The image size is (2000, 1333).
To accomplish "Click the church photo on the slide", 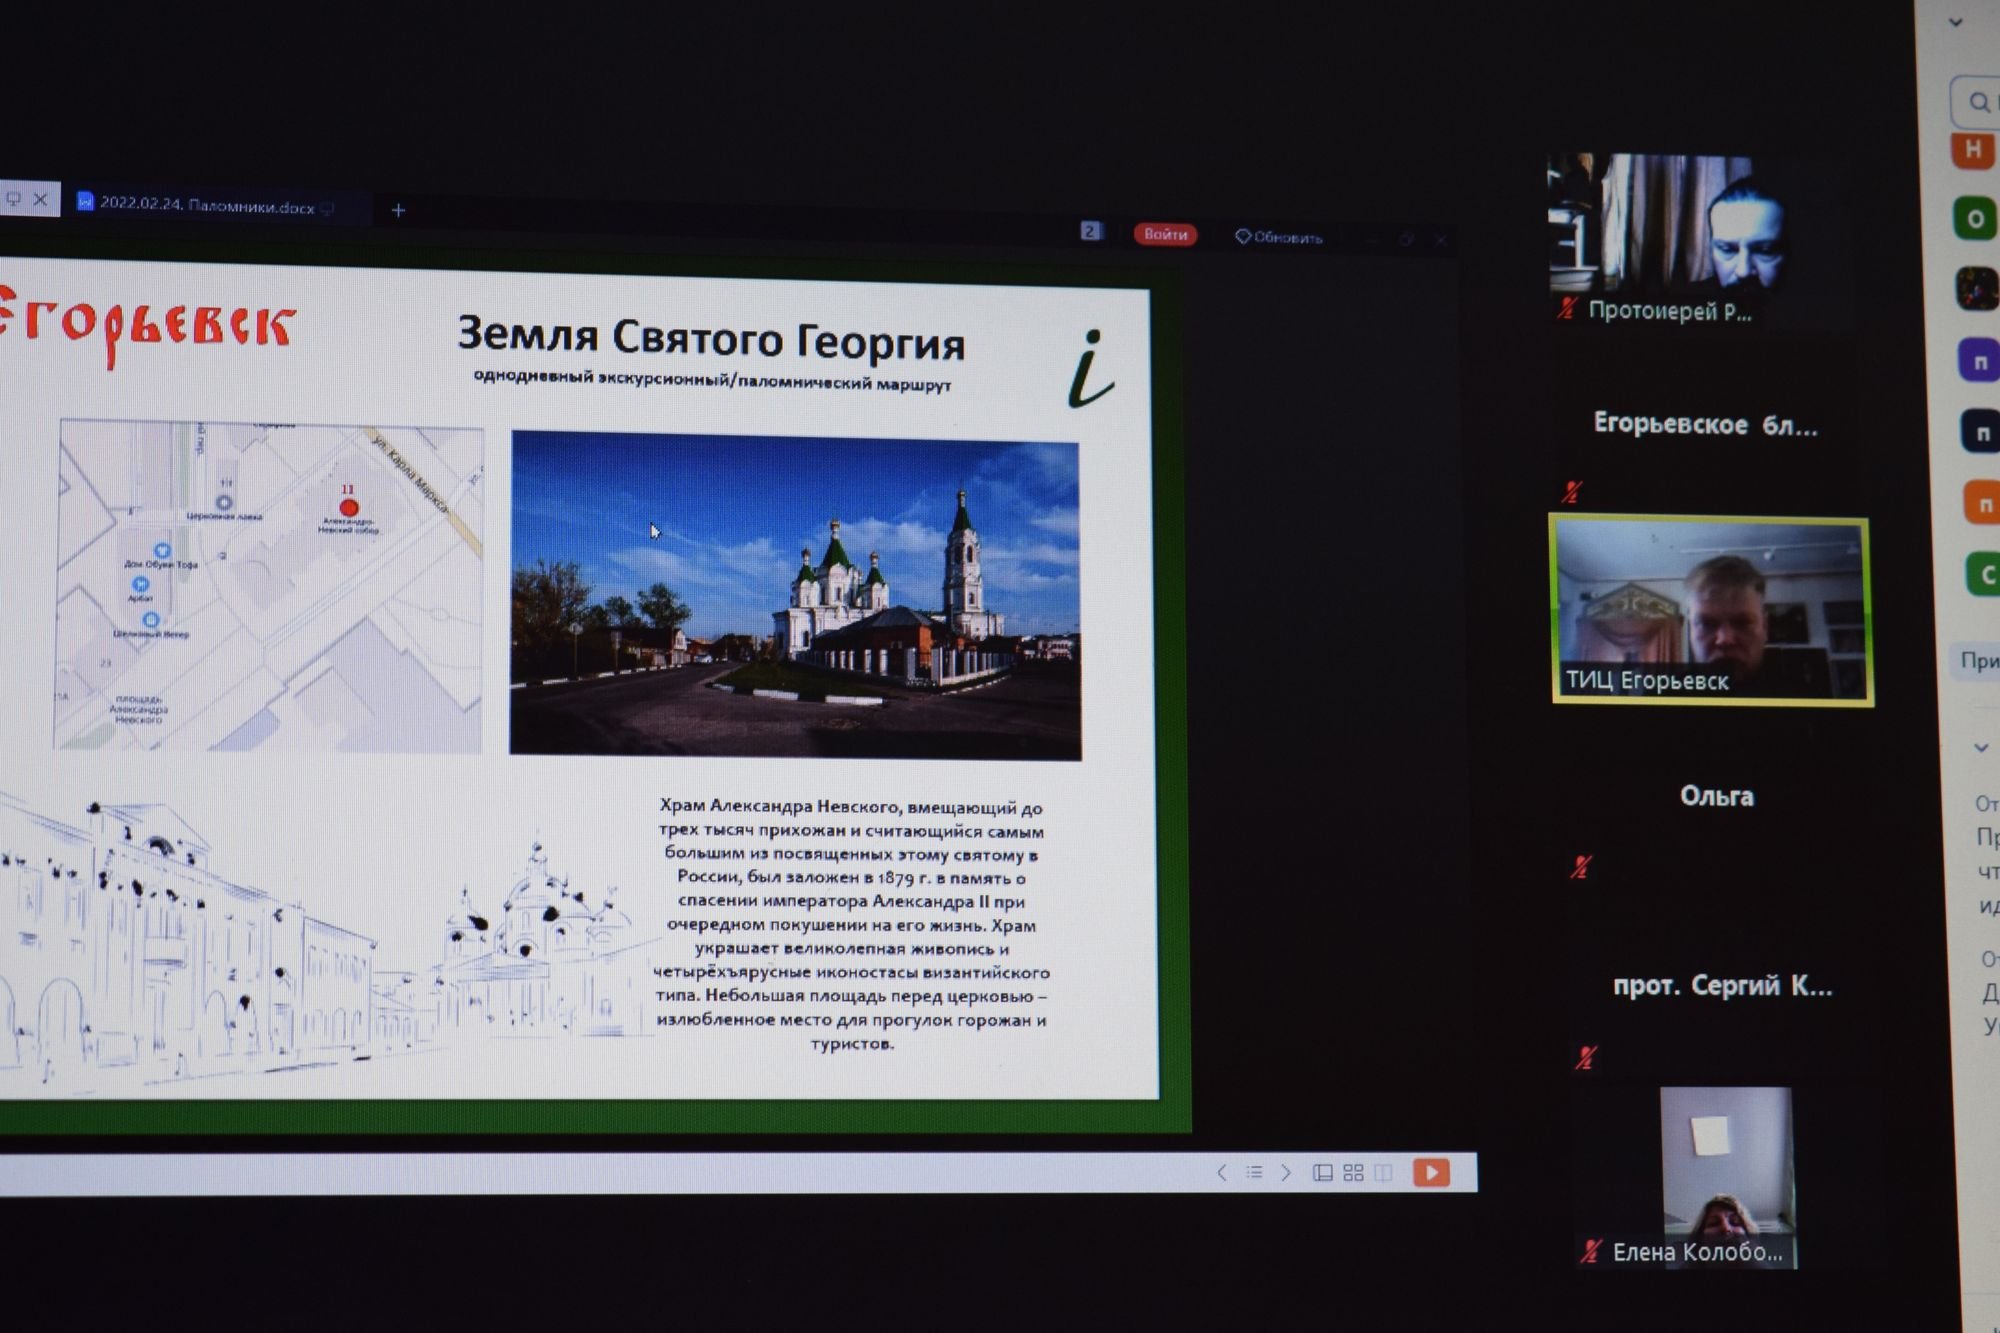I will tap(795, 595).
